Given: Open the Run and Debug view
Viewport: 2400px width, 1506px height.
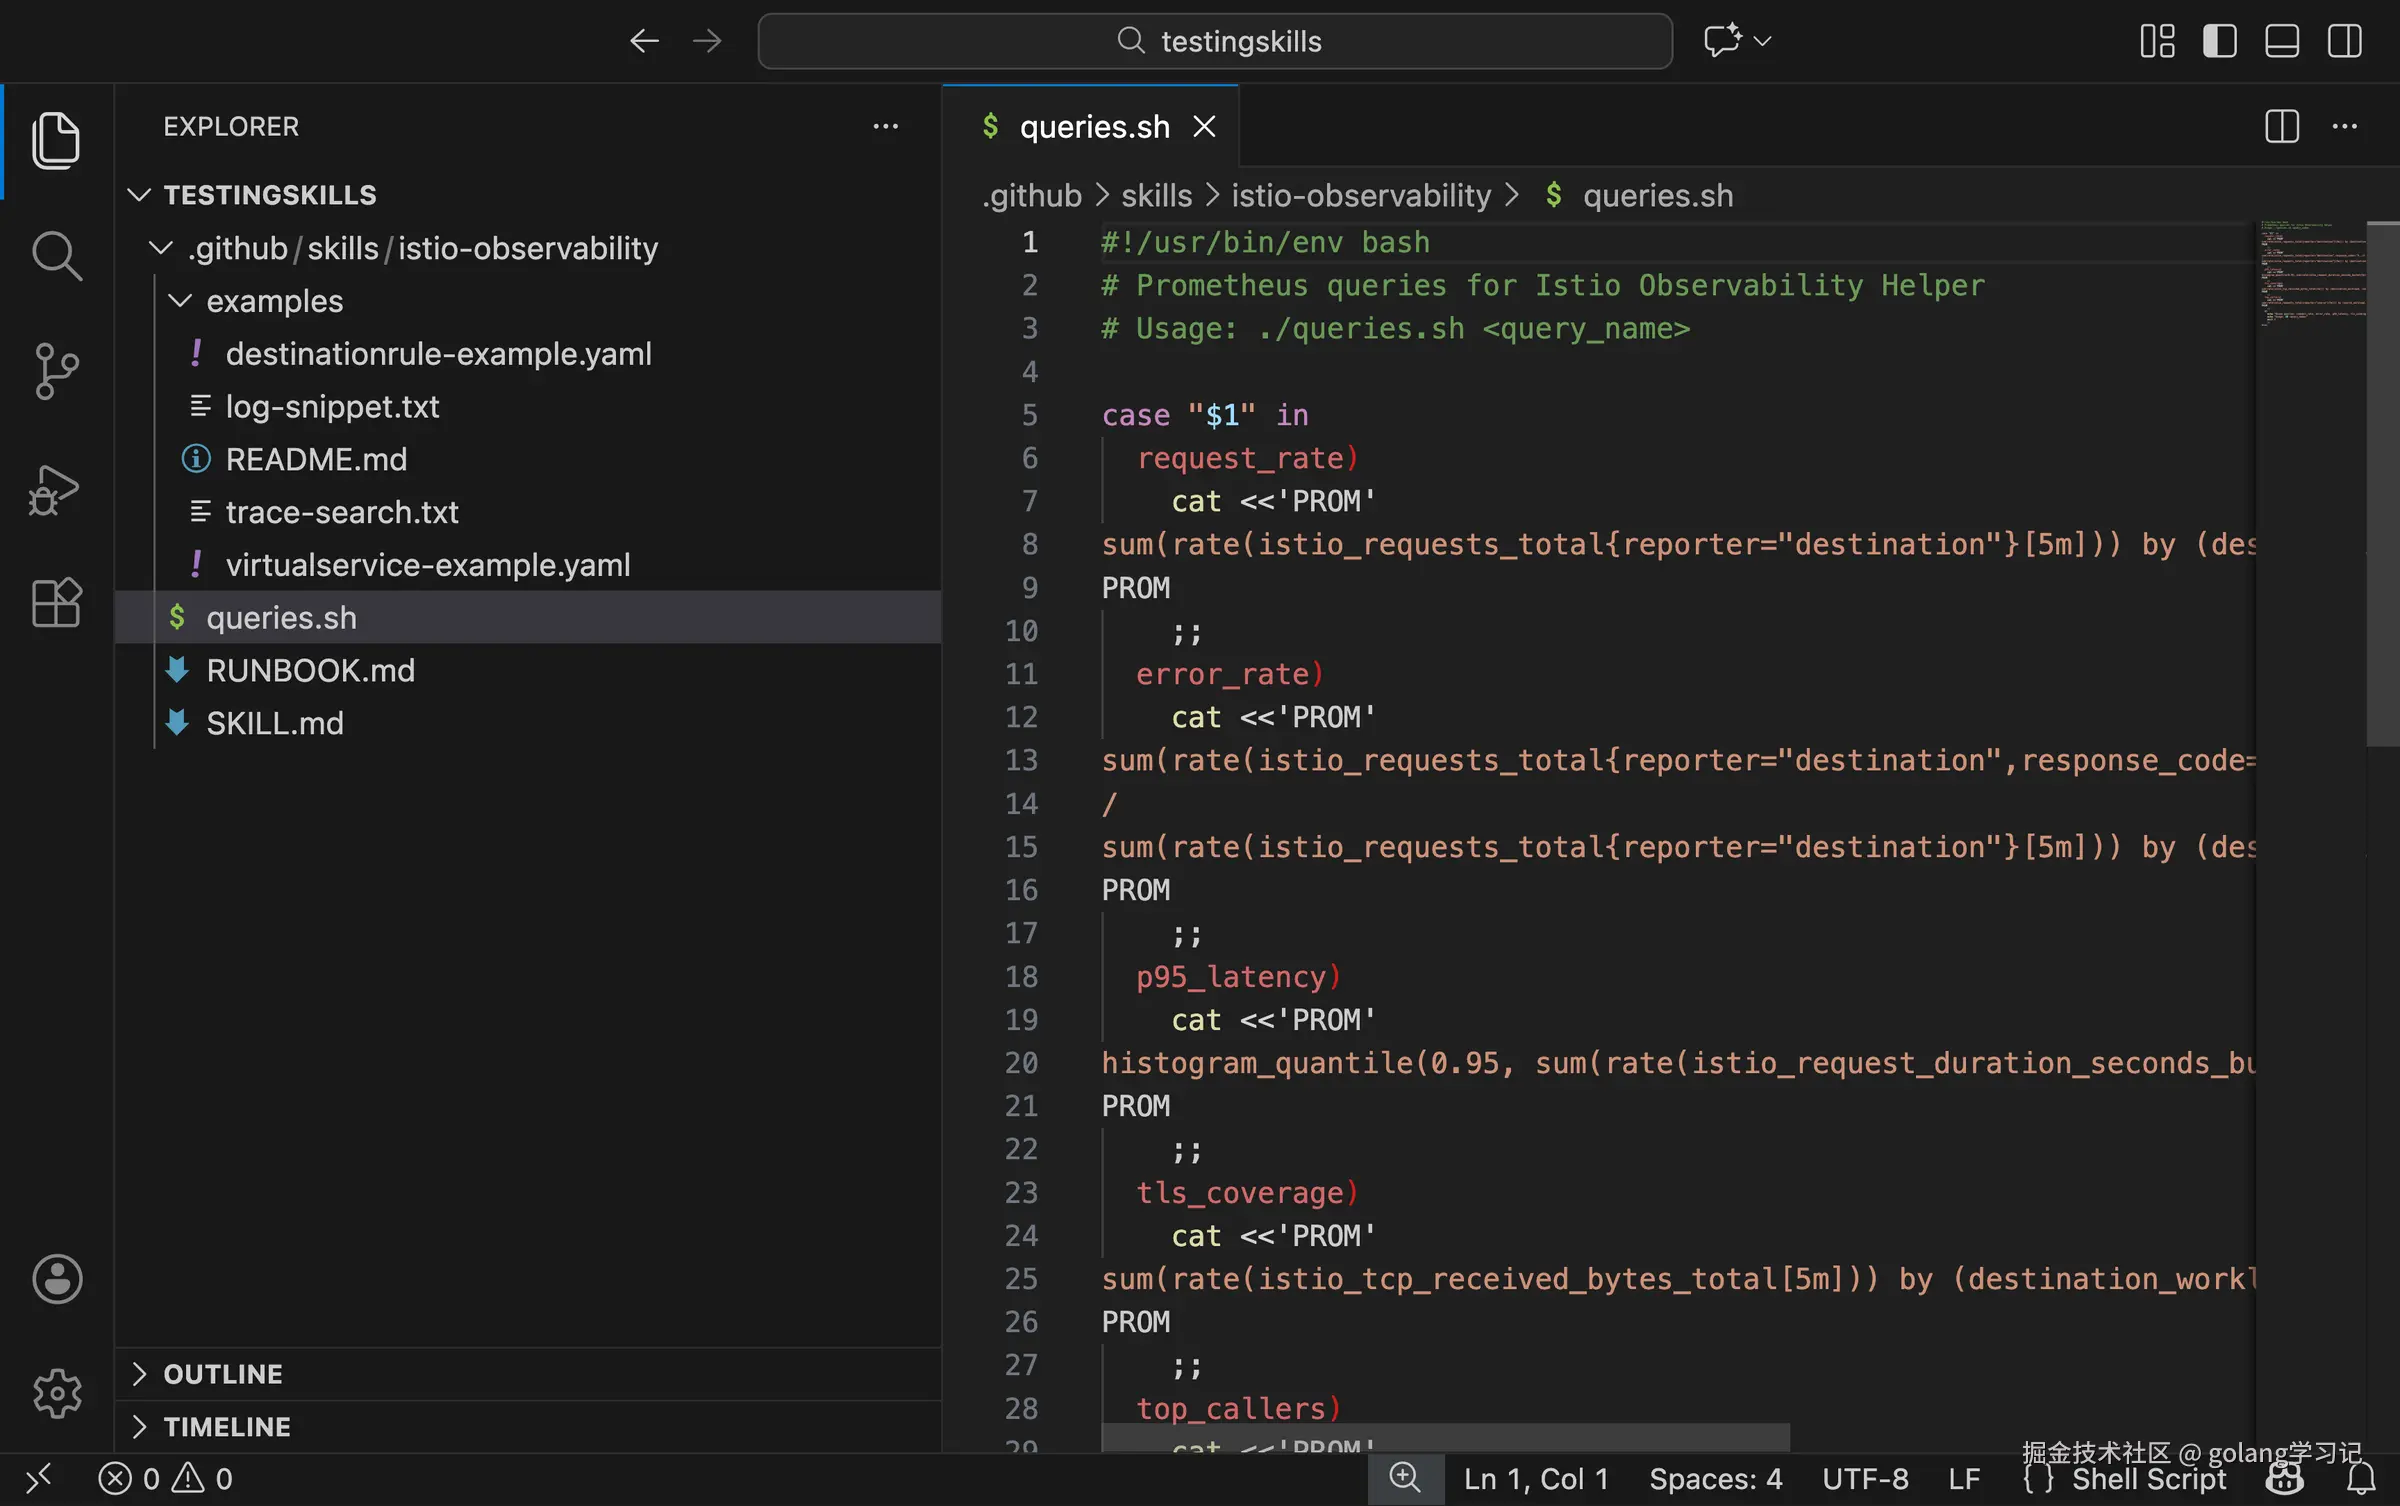Looking at the screenshot, I should (x=56, y=489).
